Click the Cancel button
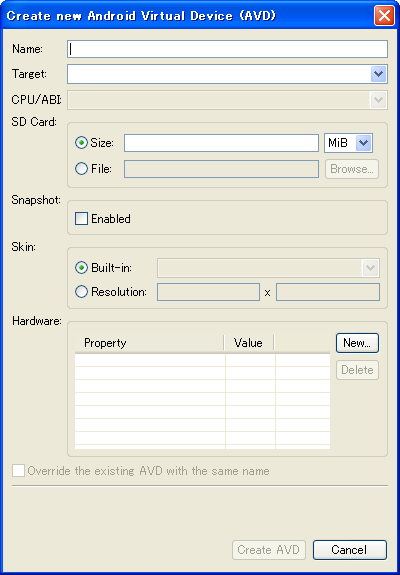Image resolution: width=400 pixels, height=575 pixels. pos(349,550)
